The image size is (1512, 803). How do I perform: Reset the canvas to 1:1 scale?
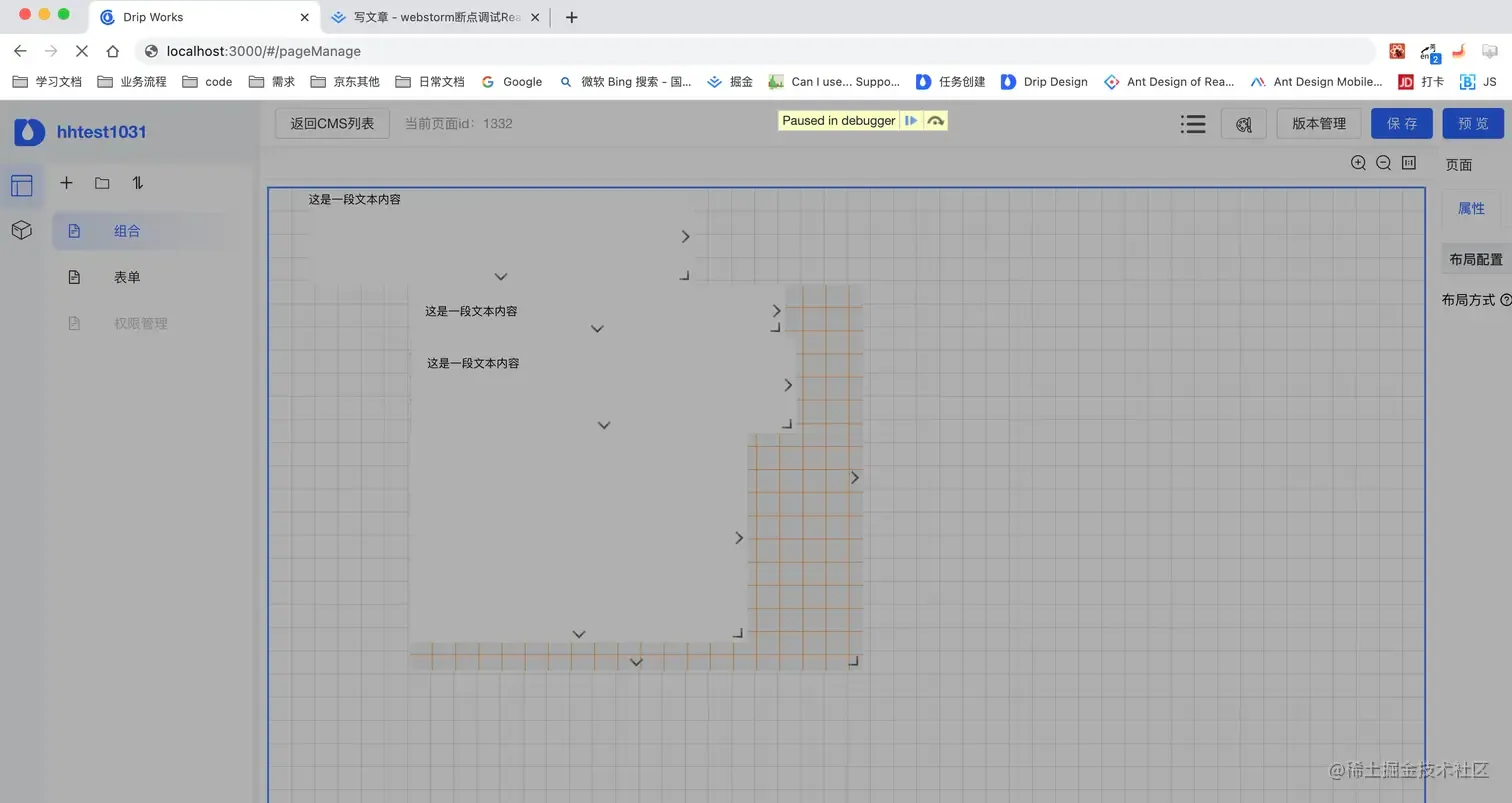coord(1409,163)
